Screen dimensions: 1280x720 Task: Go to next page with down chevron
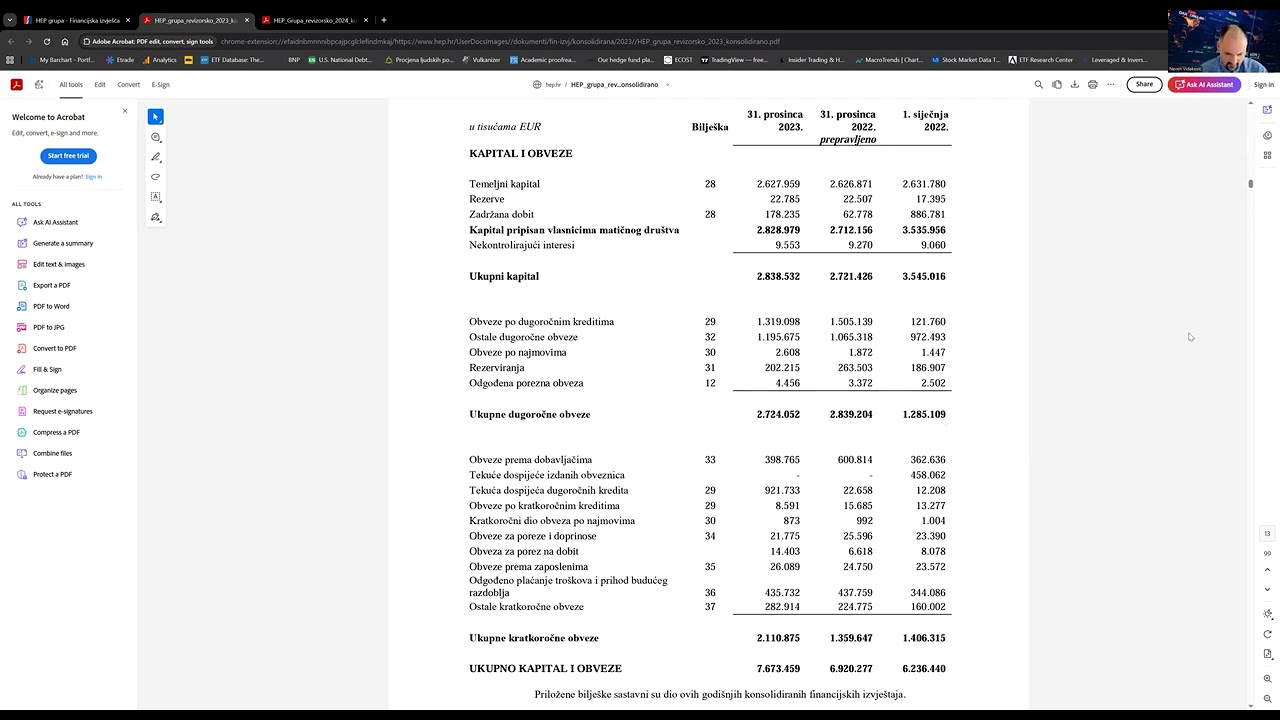click(1267, 589)
